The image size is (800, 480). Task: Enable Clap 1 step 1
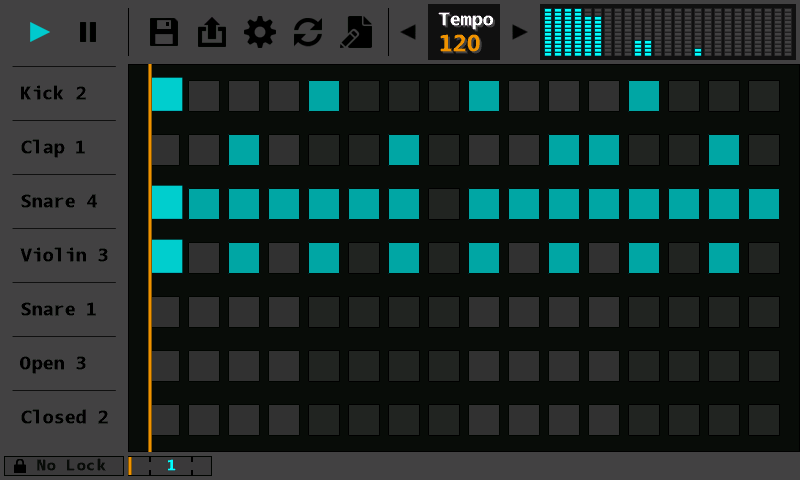(165, 150)
